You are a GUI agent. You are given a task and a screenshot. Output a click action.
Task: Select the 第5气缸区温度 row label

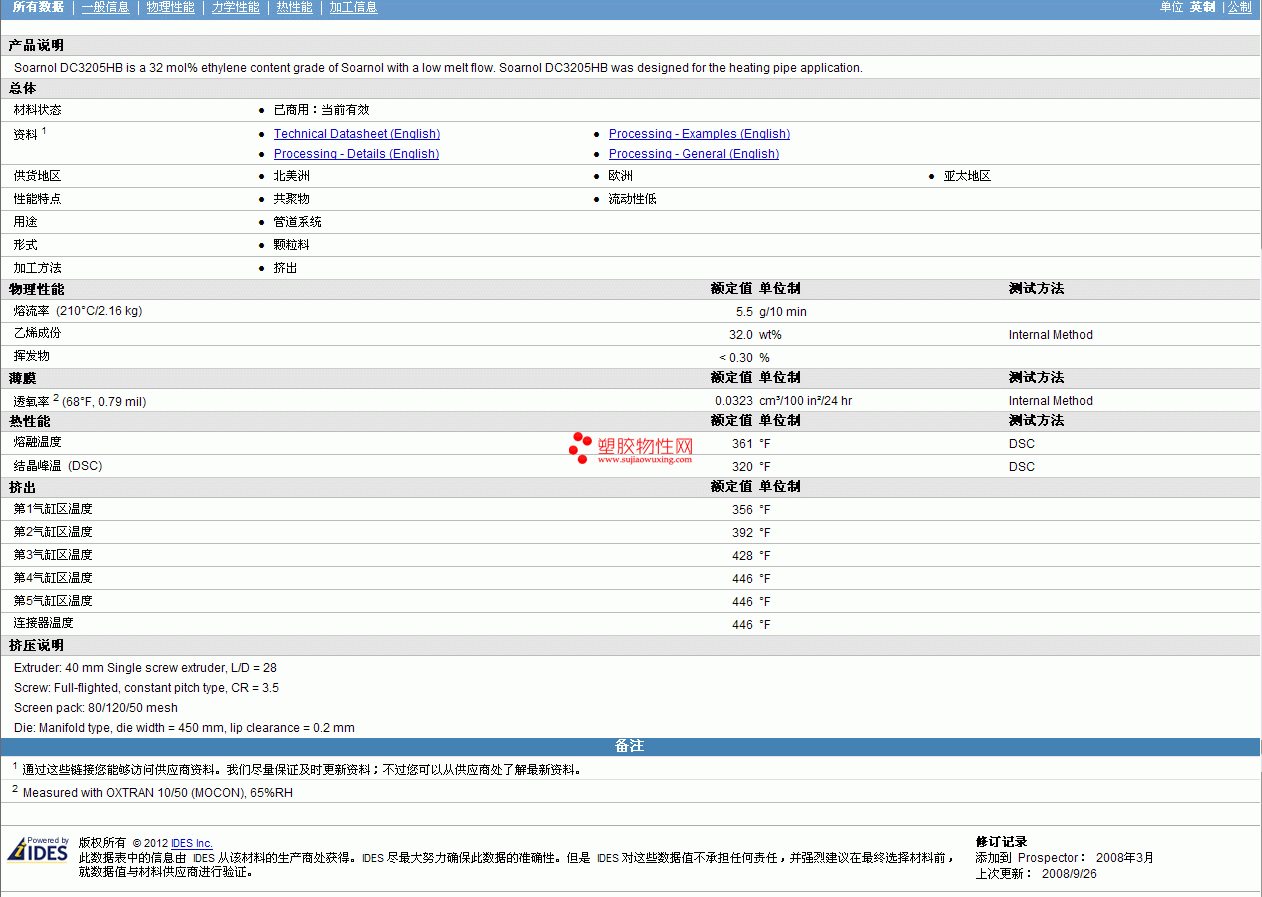53,601
